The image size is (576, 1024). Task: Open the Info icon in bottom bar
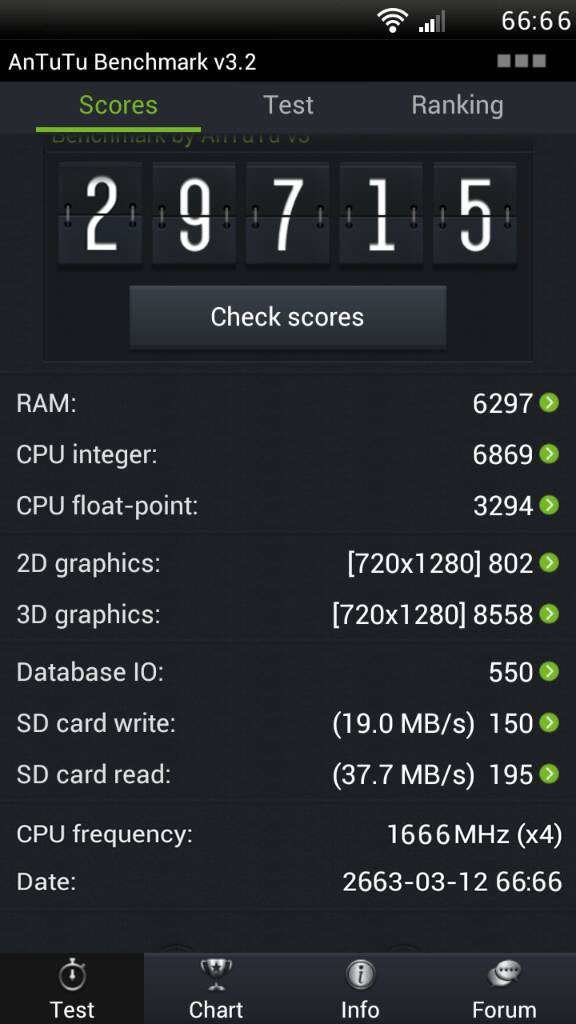point(360,976)
